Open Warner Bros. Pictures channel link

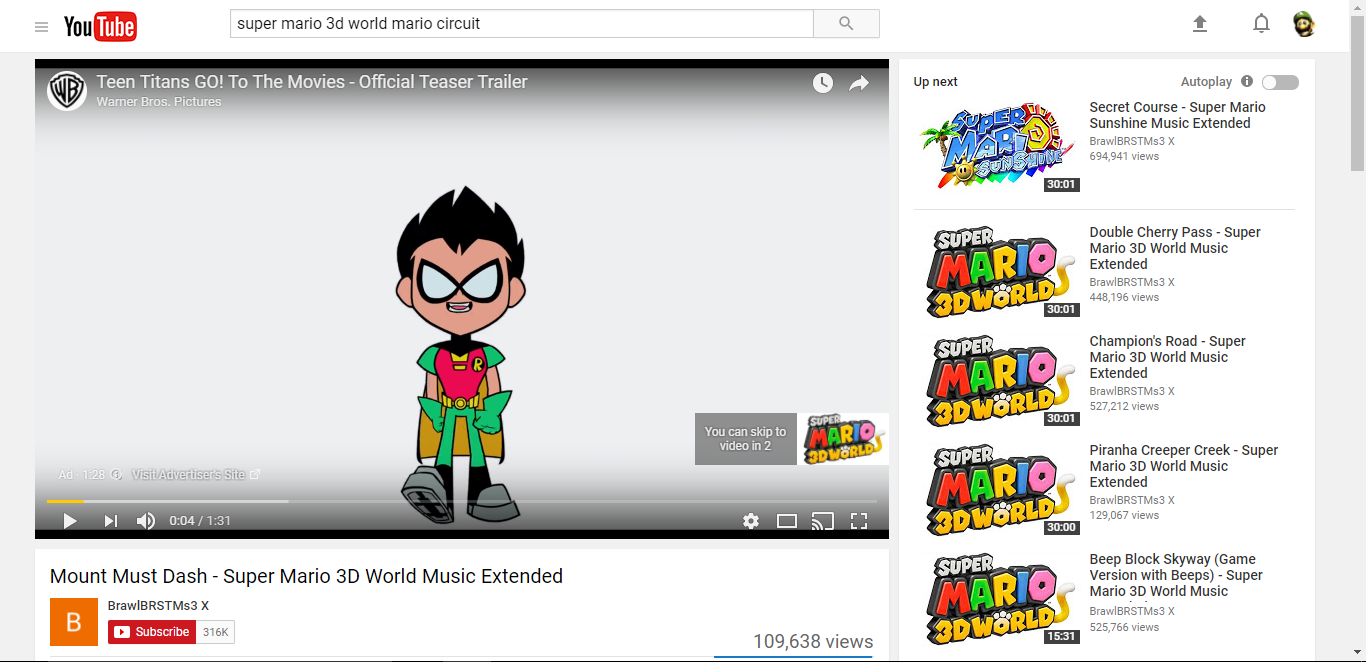point(159,102)
